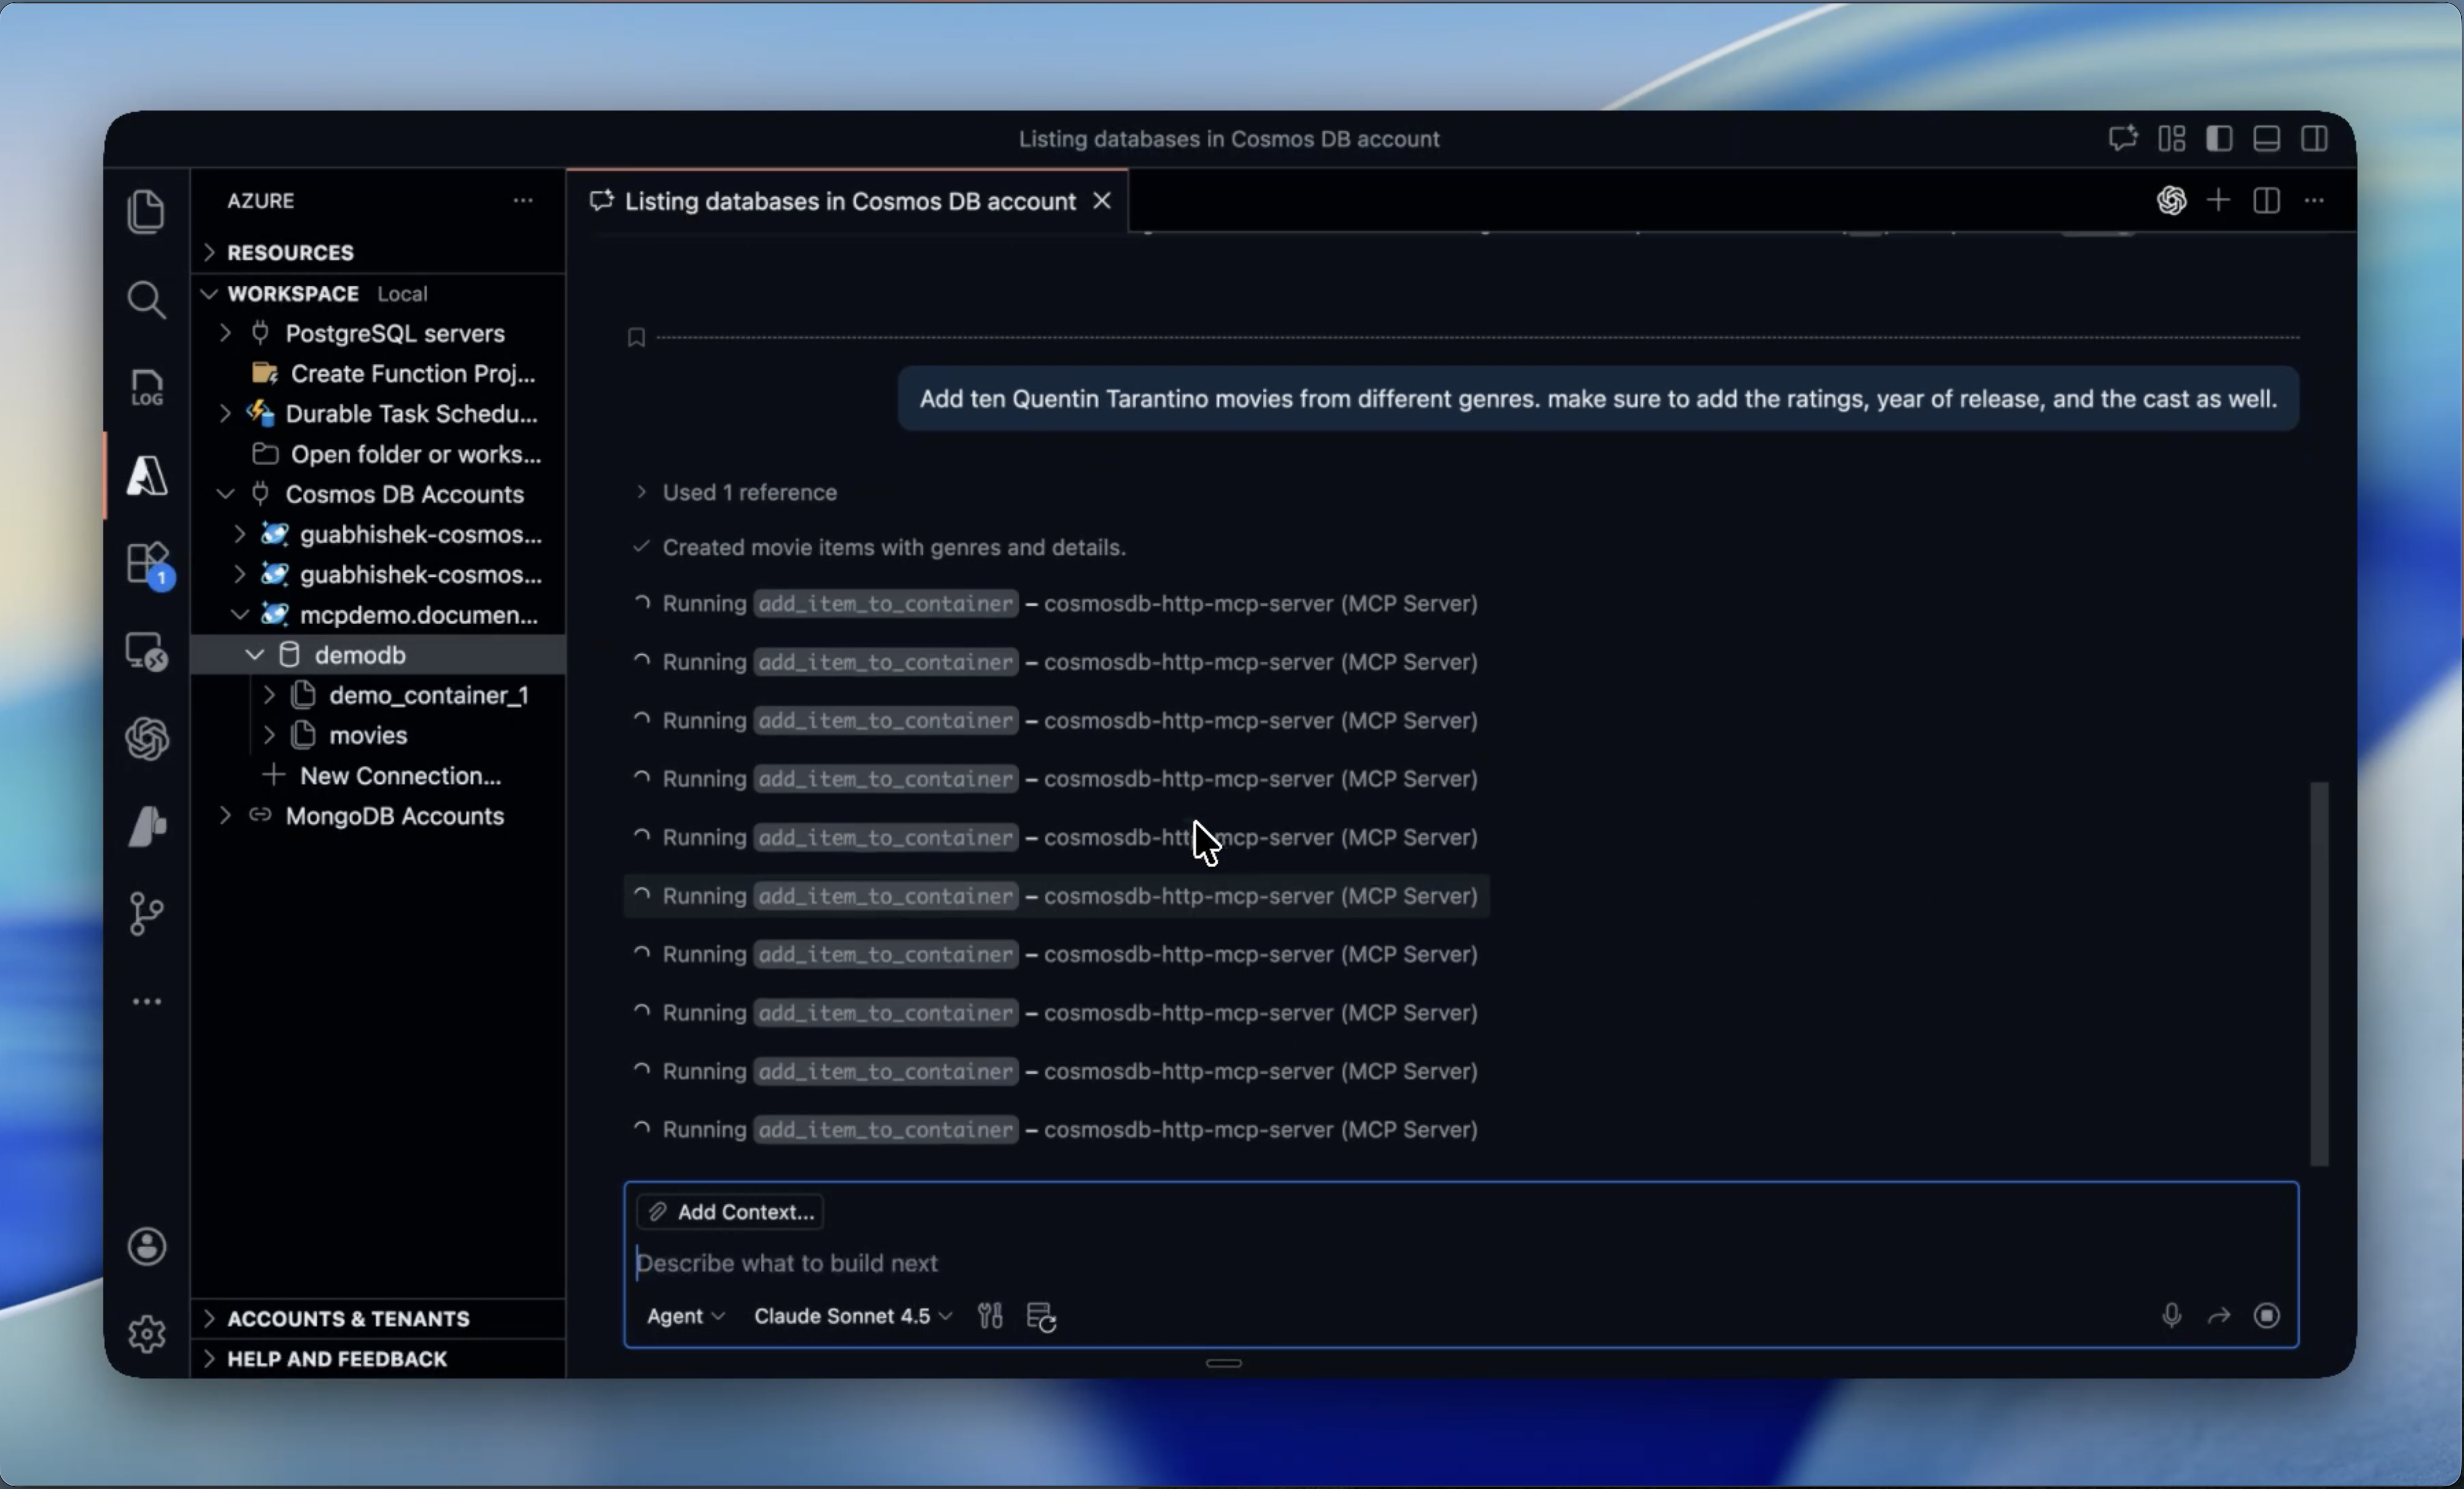Select the OpenAI icon in activity bar
The image size is (2464, 1489).
(147, 738)
